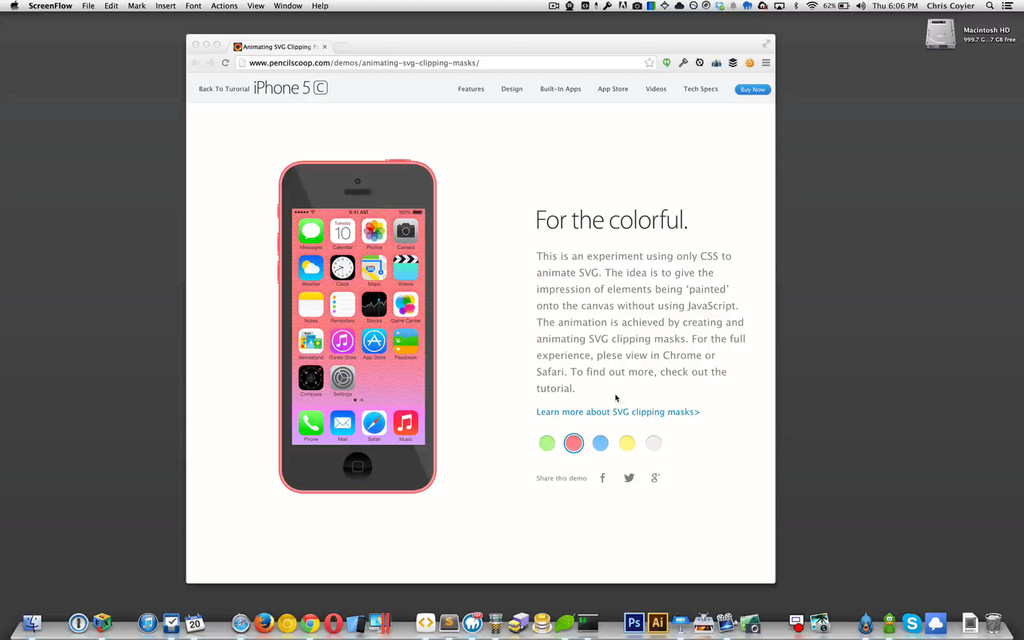The height and width of the screenshot is (640, 1024).
Task: Open Google Chrome in the dock
Action: (x=310, y=623)
